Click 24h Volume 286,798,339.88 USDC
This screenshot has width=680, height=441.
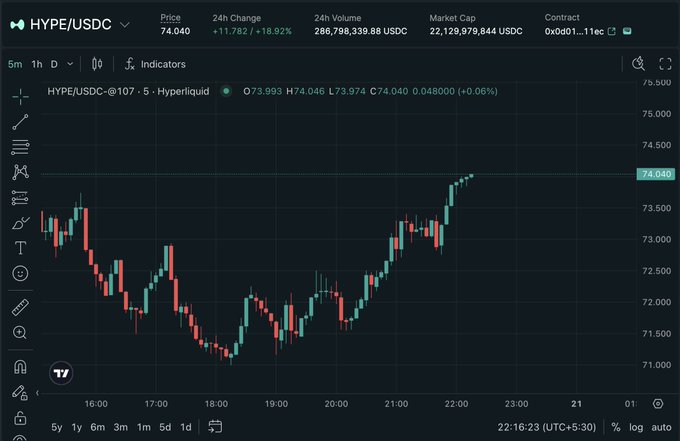361,31
